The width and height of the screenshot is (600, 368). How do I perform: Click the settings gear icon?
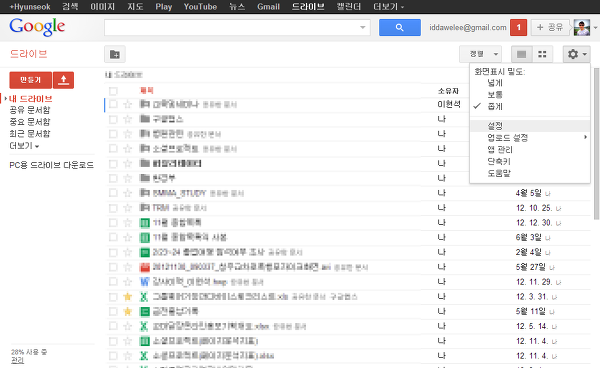pos(577,54)
